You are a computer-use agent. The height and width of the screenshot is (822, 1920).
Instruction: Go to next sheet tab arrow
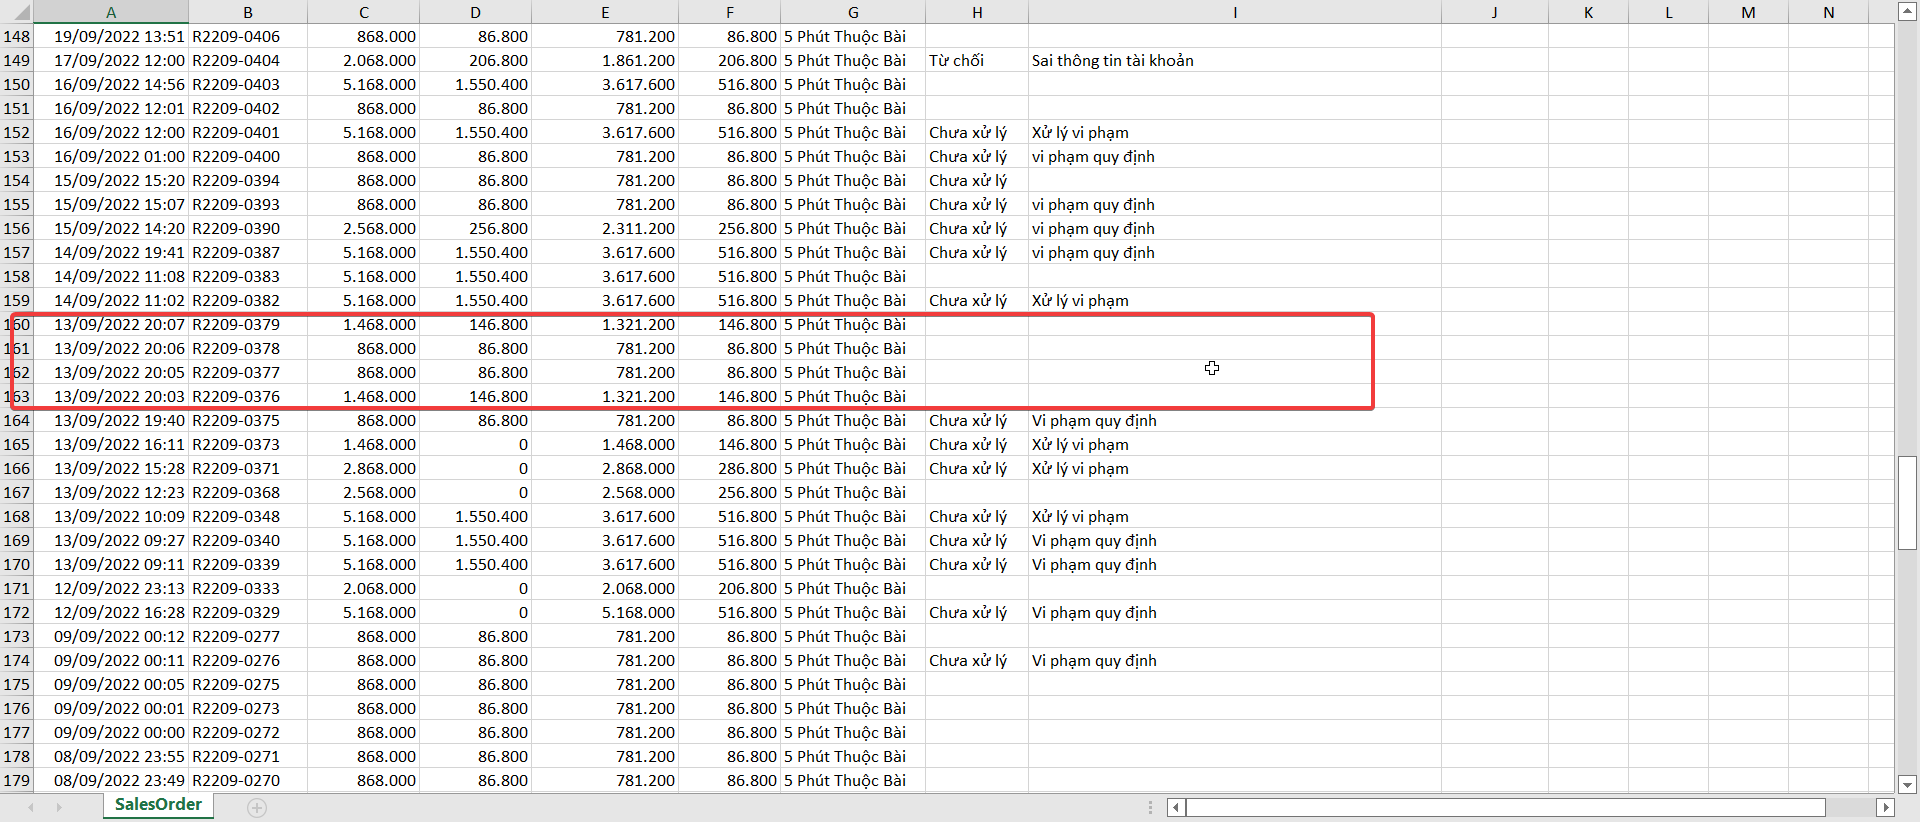point(59,807)
